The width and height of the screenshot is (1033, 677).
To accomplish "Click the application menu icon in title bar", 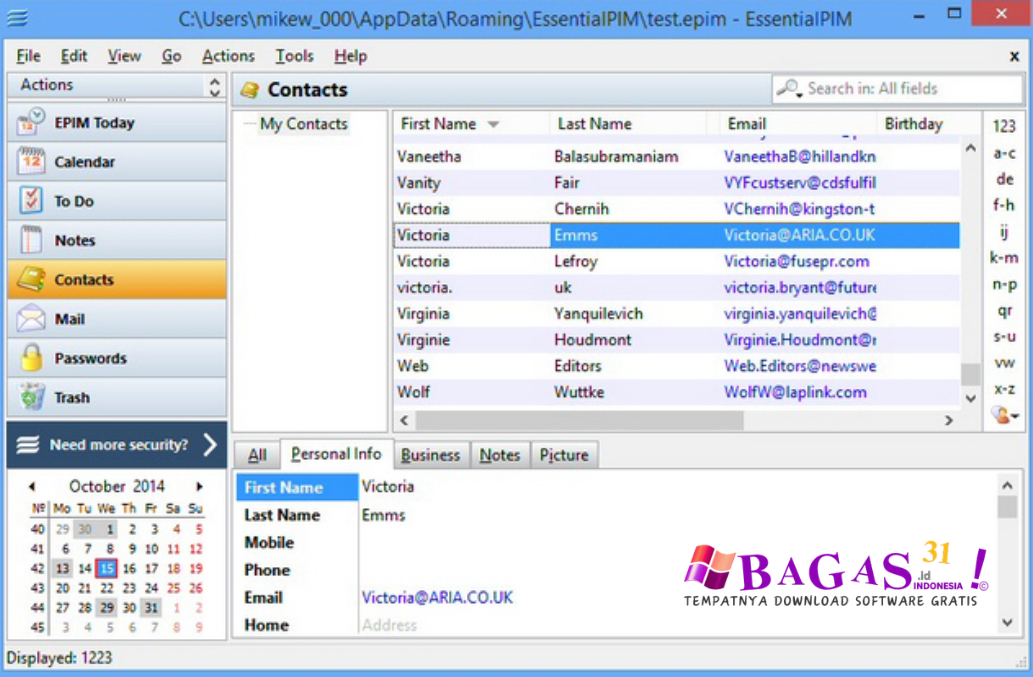I will [x=17, y=17].
